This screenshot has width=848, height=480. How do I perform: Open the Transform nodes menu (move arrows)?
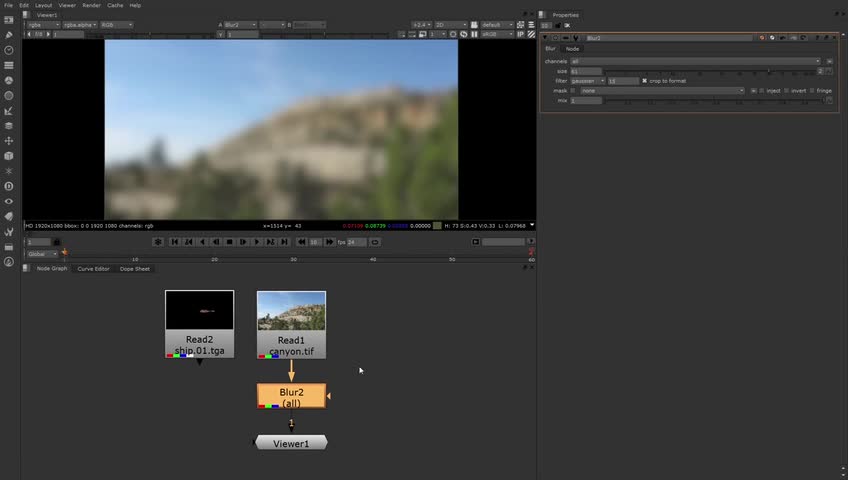[9, 141]
